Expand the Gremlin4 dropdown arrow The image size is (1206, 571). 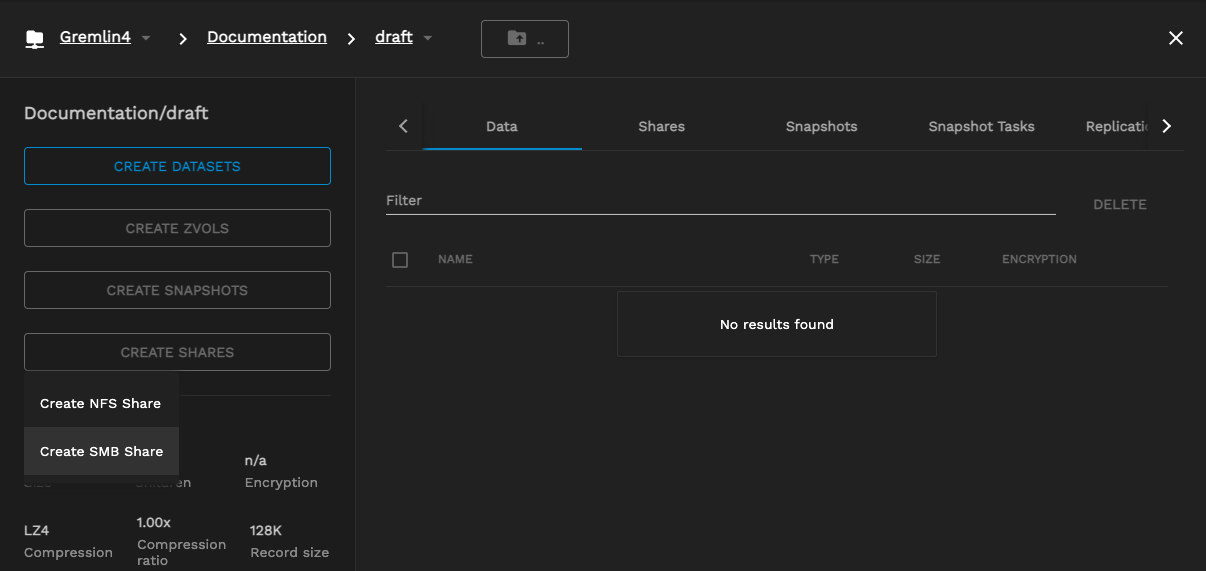[147, 39]
